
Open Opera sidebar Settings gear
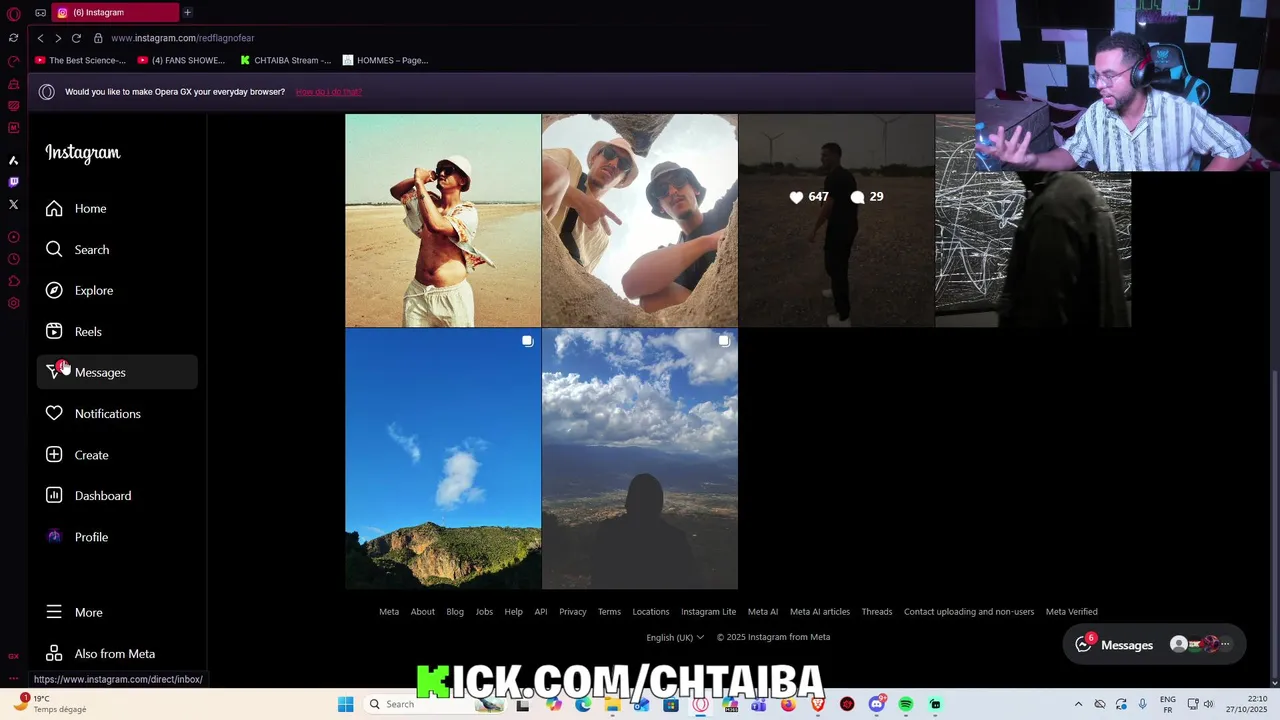(x=13, y=303)
